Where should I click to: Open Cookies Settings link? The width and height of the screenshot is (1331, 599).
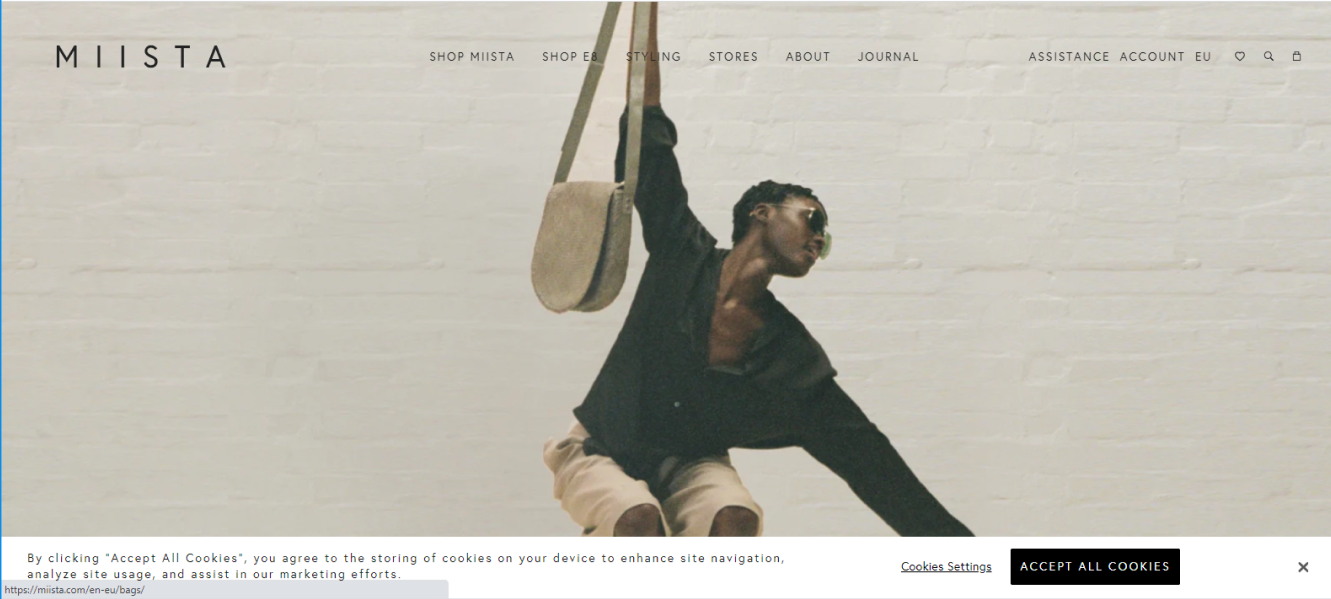coord(946,567)
